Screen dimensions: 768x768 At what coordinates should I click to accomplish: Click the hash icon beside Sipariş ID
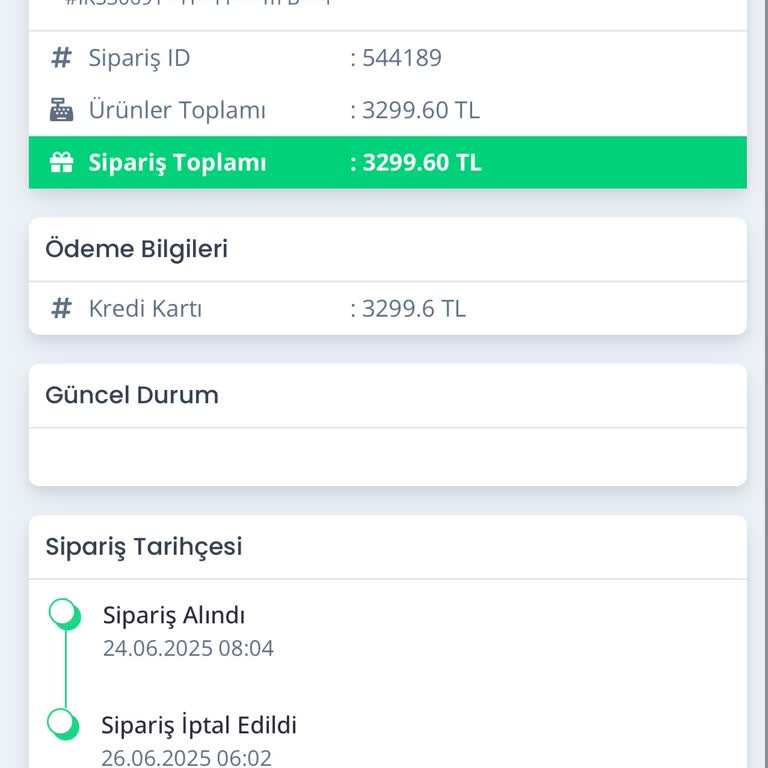61,58
